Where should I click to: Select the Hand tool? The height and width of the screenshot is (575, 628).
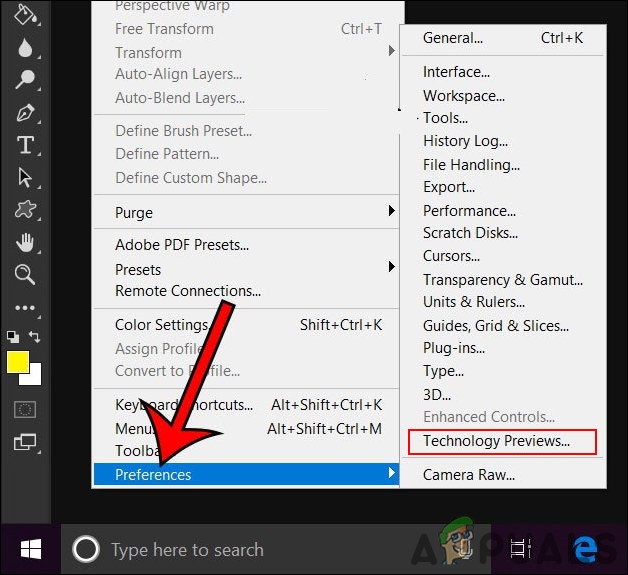point(25,243)
